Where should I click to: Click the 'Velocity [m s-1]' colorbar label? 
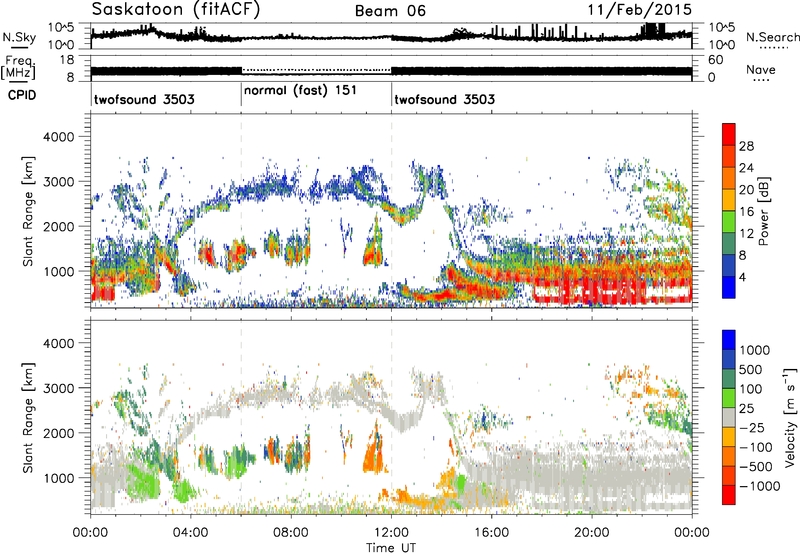(x=790, y=417)
